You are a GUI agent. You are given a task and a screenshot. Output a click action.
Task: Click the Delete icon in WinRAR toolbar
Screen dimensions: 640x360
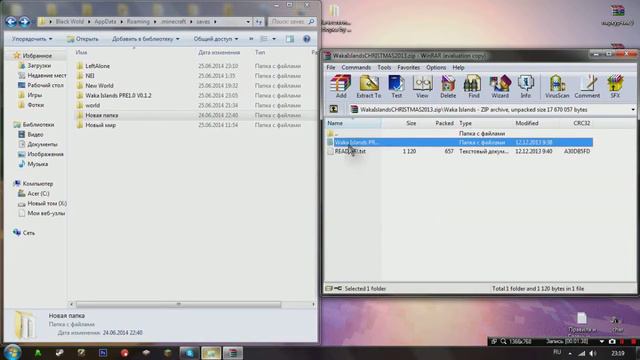(448, 87)
